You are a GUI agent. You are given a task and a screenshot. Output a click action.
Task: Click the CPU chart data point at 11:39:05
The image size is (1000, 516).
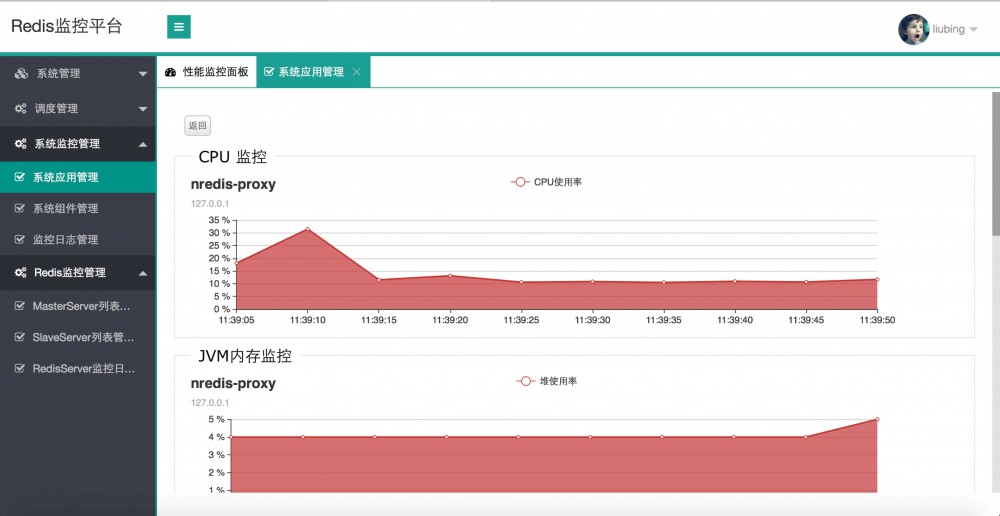click(237, 263)
